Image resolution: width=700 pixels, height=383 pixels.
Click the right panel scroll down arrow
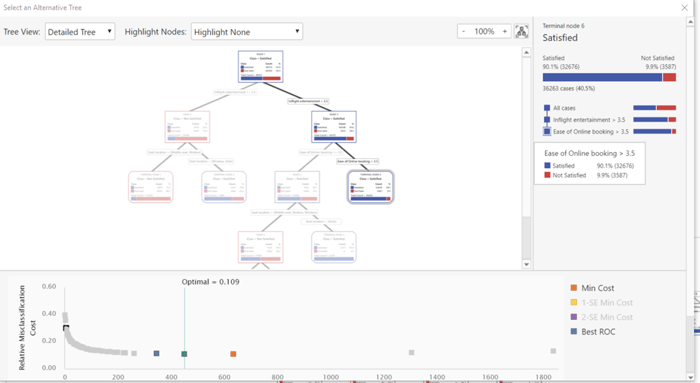690,377
